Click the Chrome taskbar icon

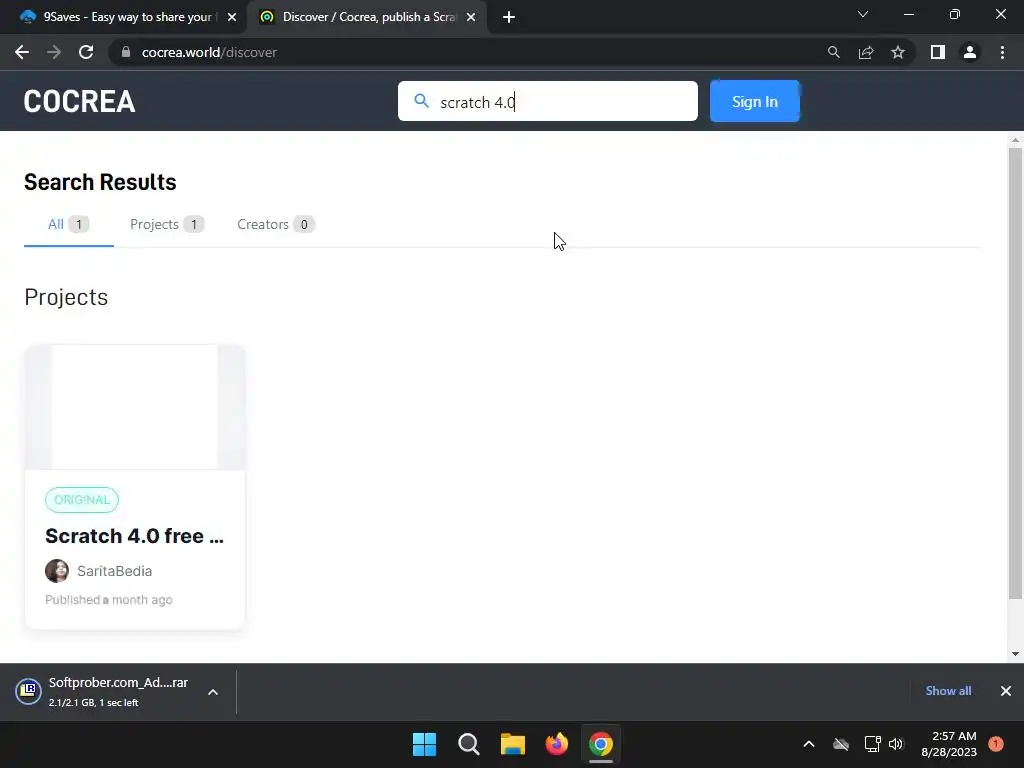click(x=600, y=744)
